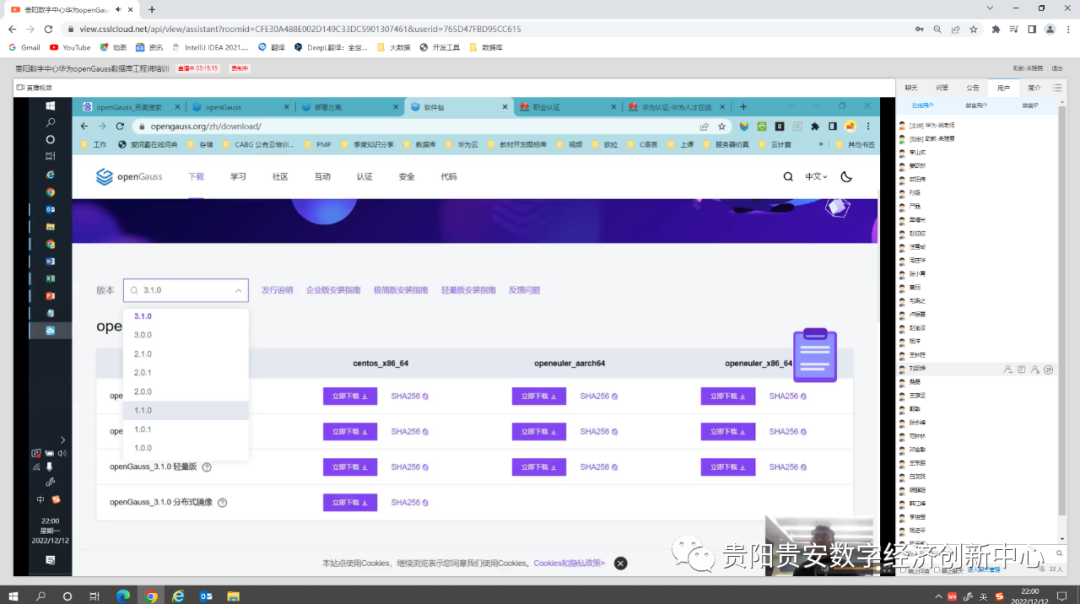This screenshot has height=604, width=1080.
Task: Open Edge from the bottom Windows taskbar
Action: coord(123,596)
